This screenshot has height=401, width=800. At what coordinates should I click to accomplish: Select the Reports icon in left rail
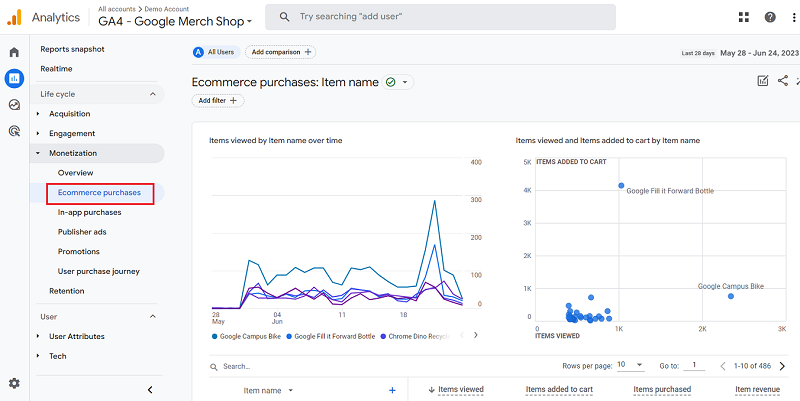14,79
